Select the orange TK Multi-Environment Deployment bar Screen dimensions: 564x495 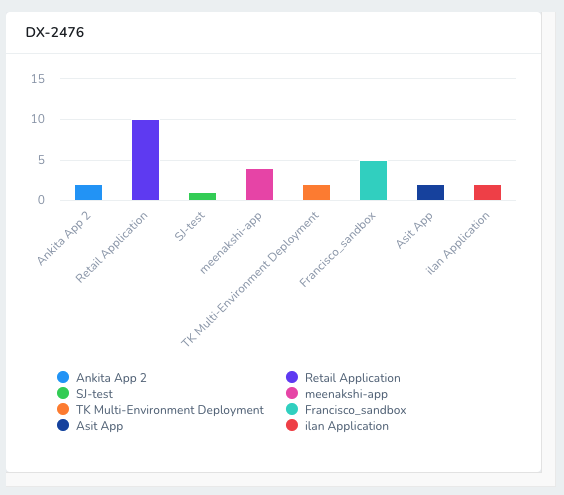pos(317,192)
